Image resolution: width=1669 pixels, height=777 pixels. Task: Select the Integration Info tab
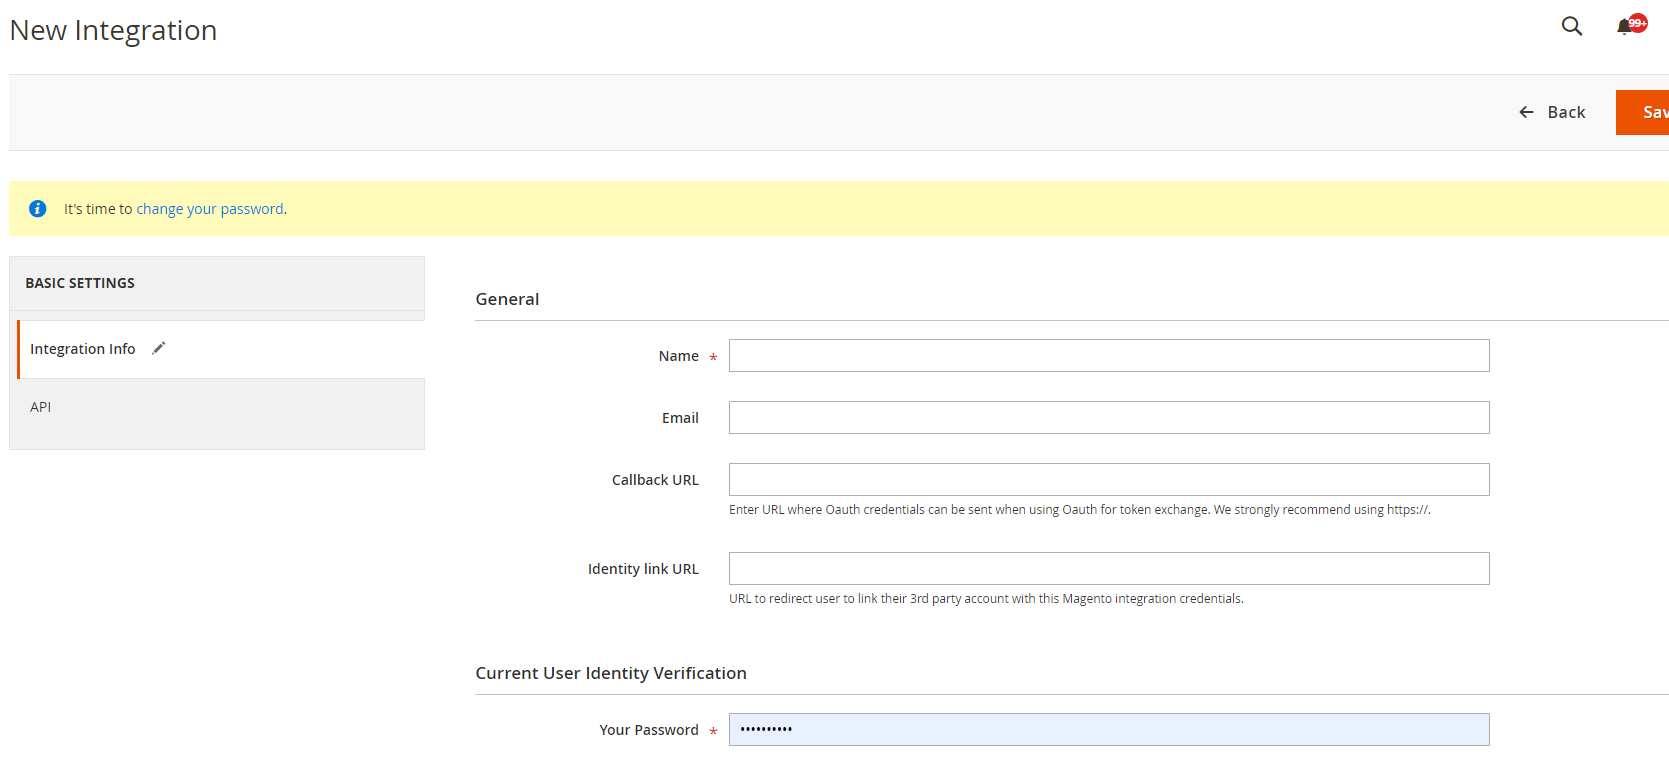point(83,349)
